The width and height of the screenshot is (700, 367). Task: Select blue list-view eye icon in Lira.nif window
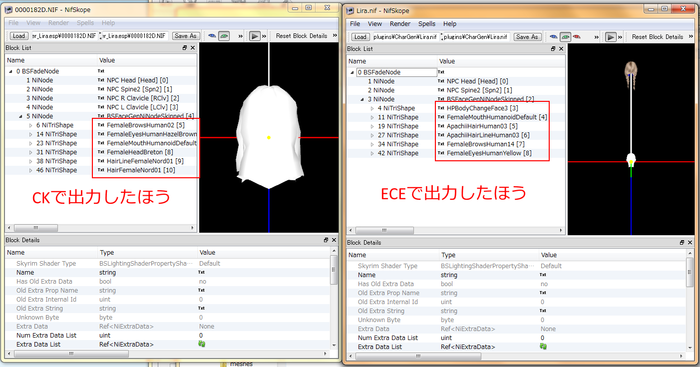[x=554, y=37]
